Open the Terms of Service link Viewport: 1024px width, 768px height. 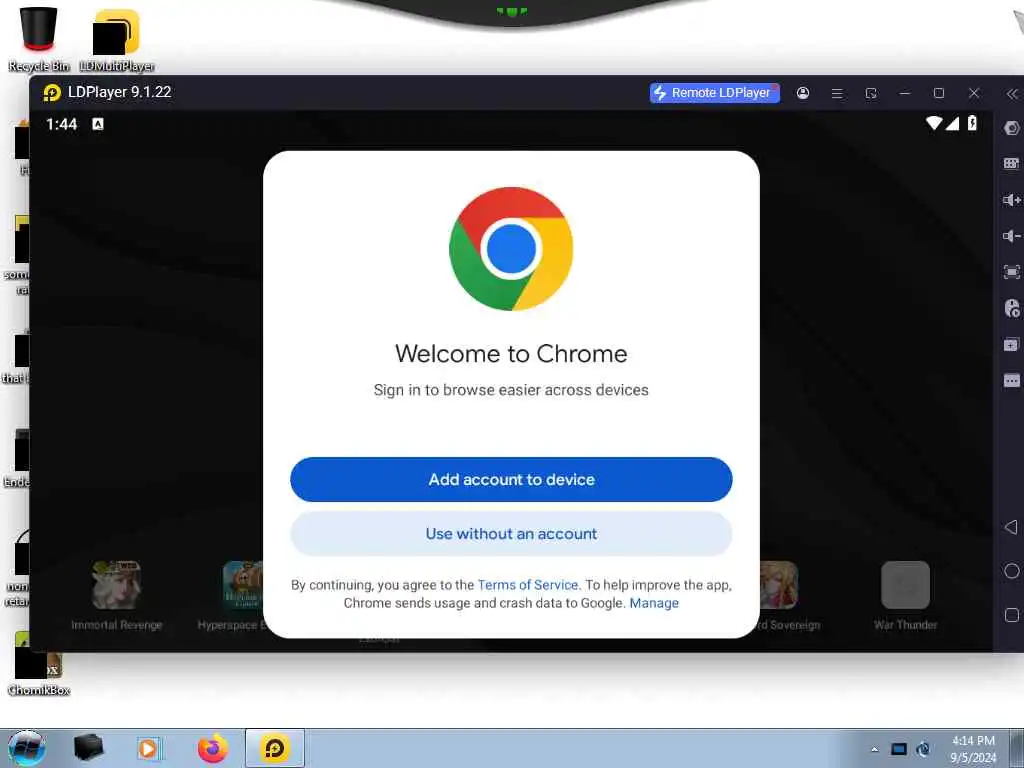528,585
